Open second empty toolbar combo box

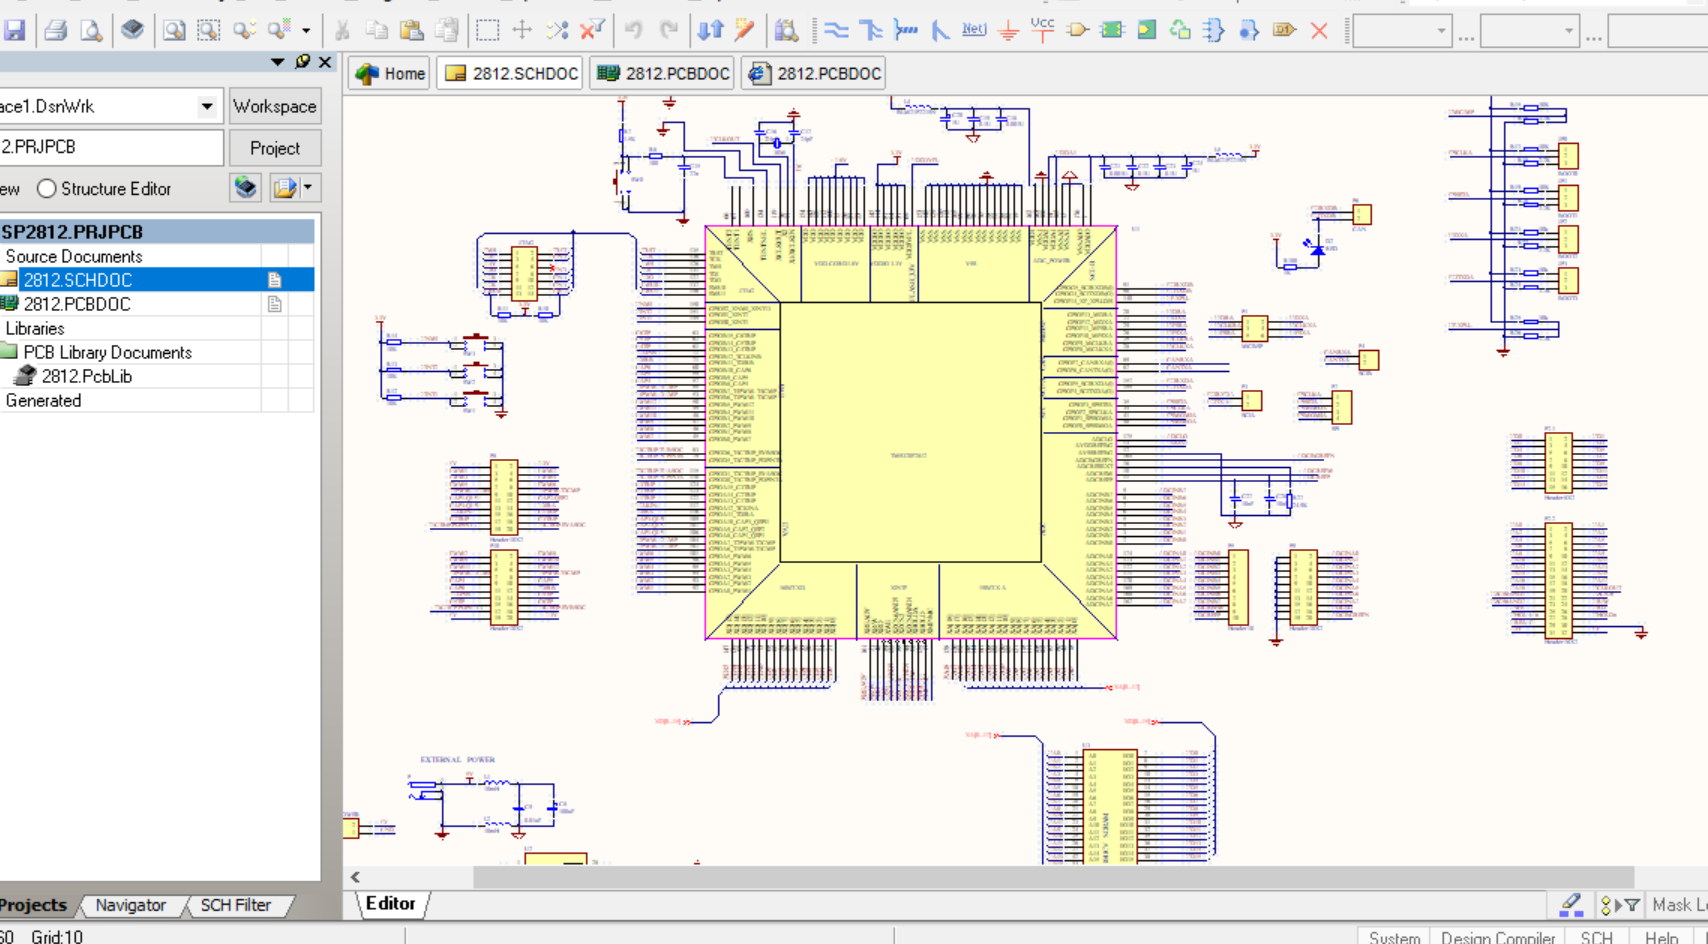point(1530,31)
